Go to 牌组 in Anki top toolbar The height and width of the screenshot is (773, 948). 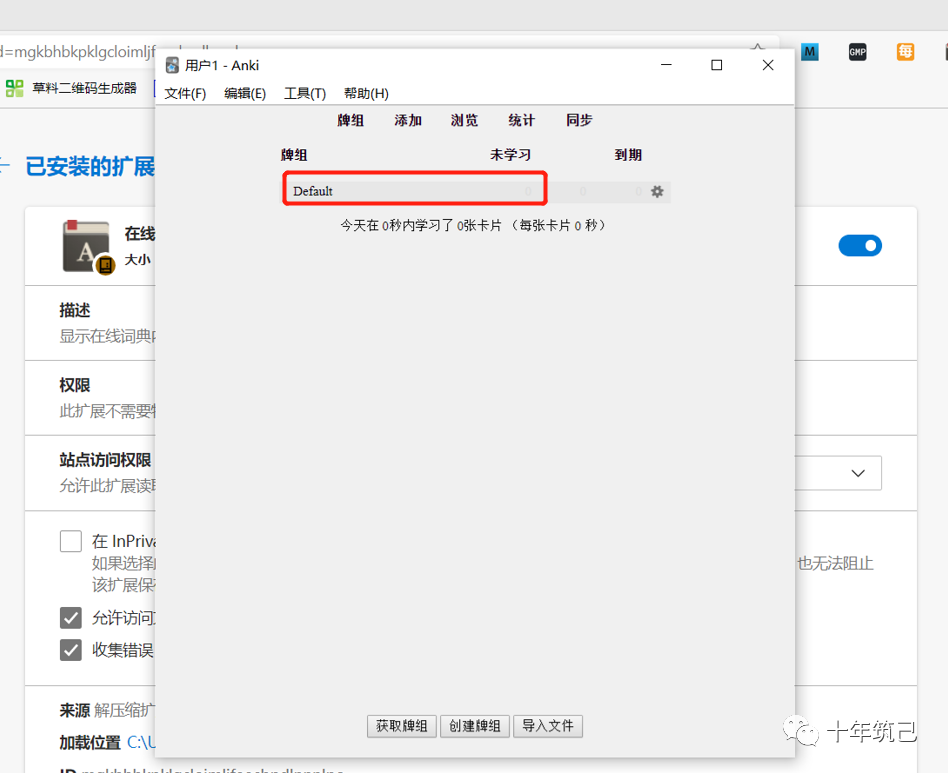[351, 120]
